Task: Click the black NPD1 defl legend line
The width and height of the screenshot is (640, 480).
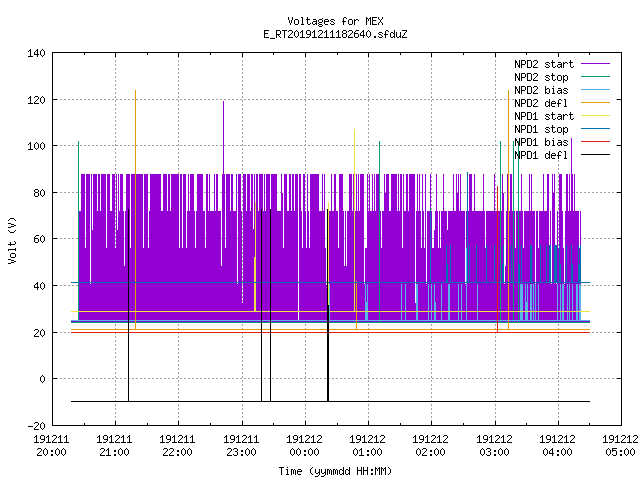Action: [x=596, y=155]
